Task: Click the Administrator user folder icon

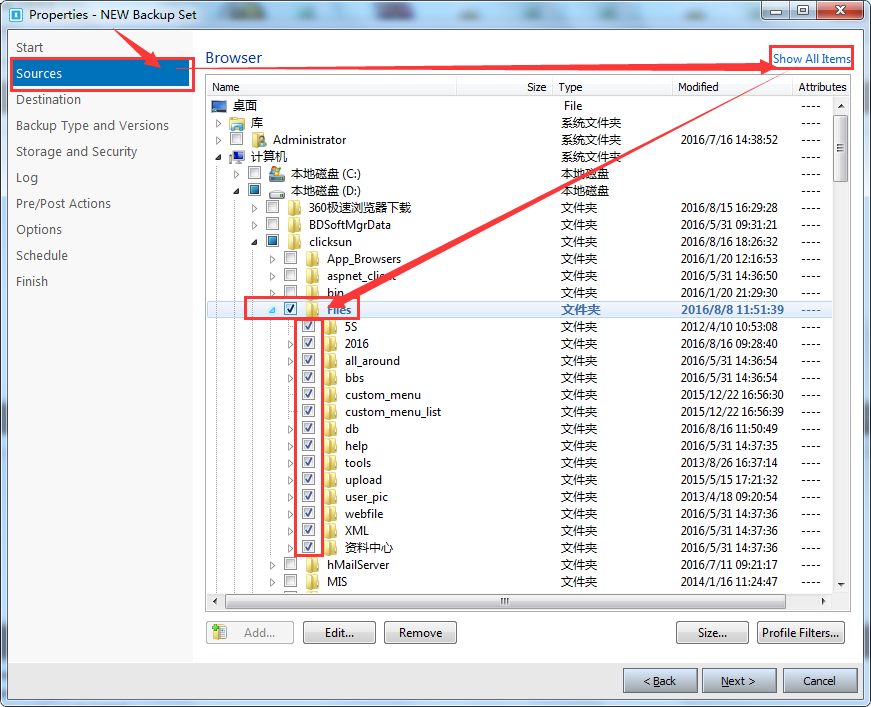Action: tap(259, 140)
